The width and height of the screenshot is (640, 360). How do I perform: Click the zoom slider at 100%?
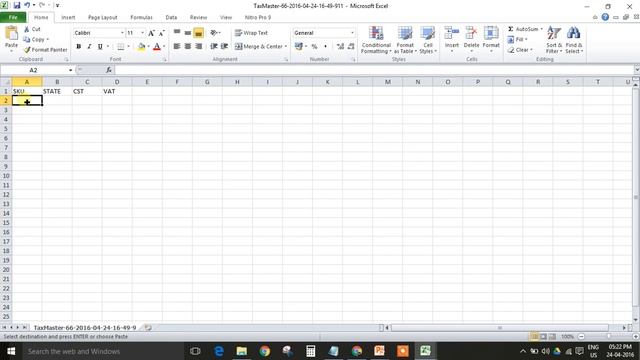609,336
